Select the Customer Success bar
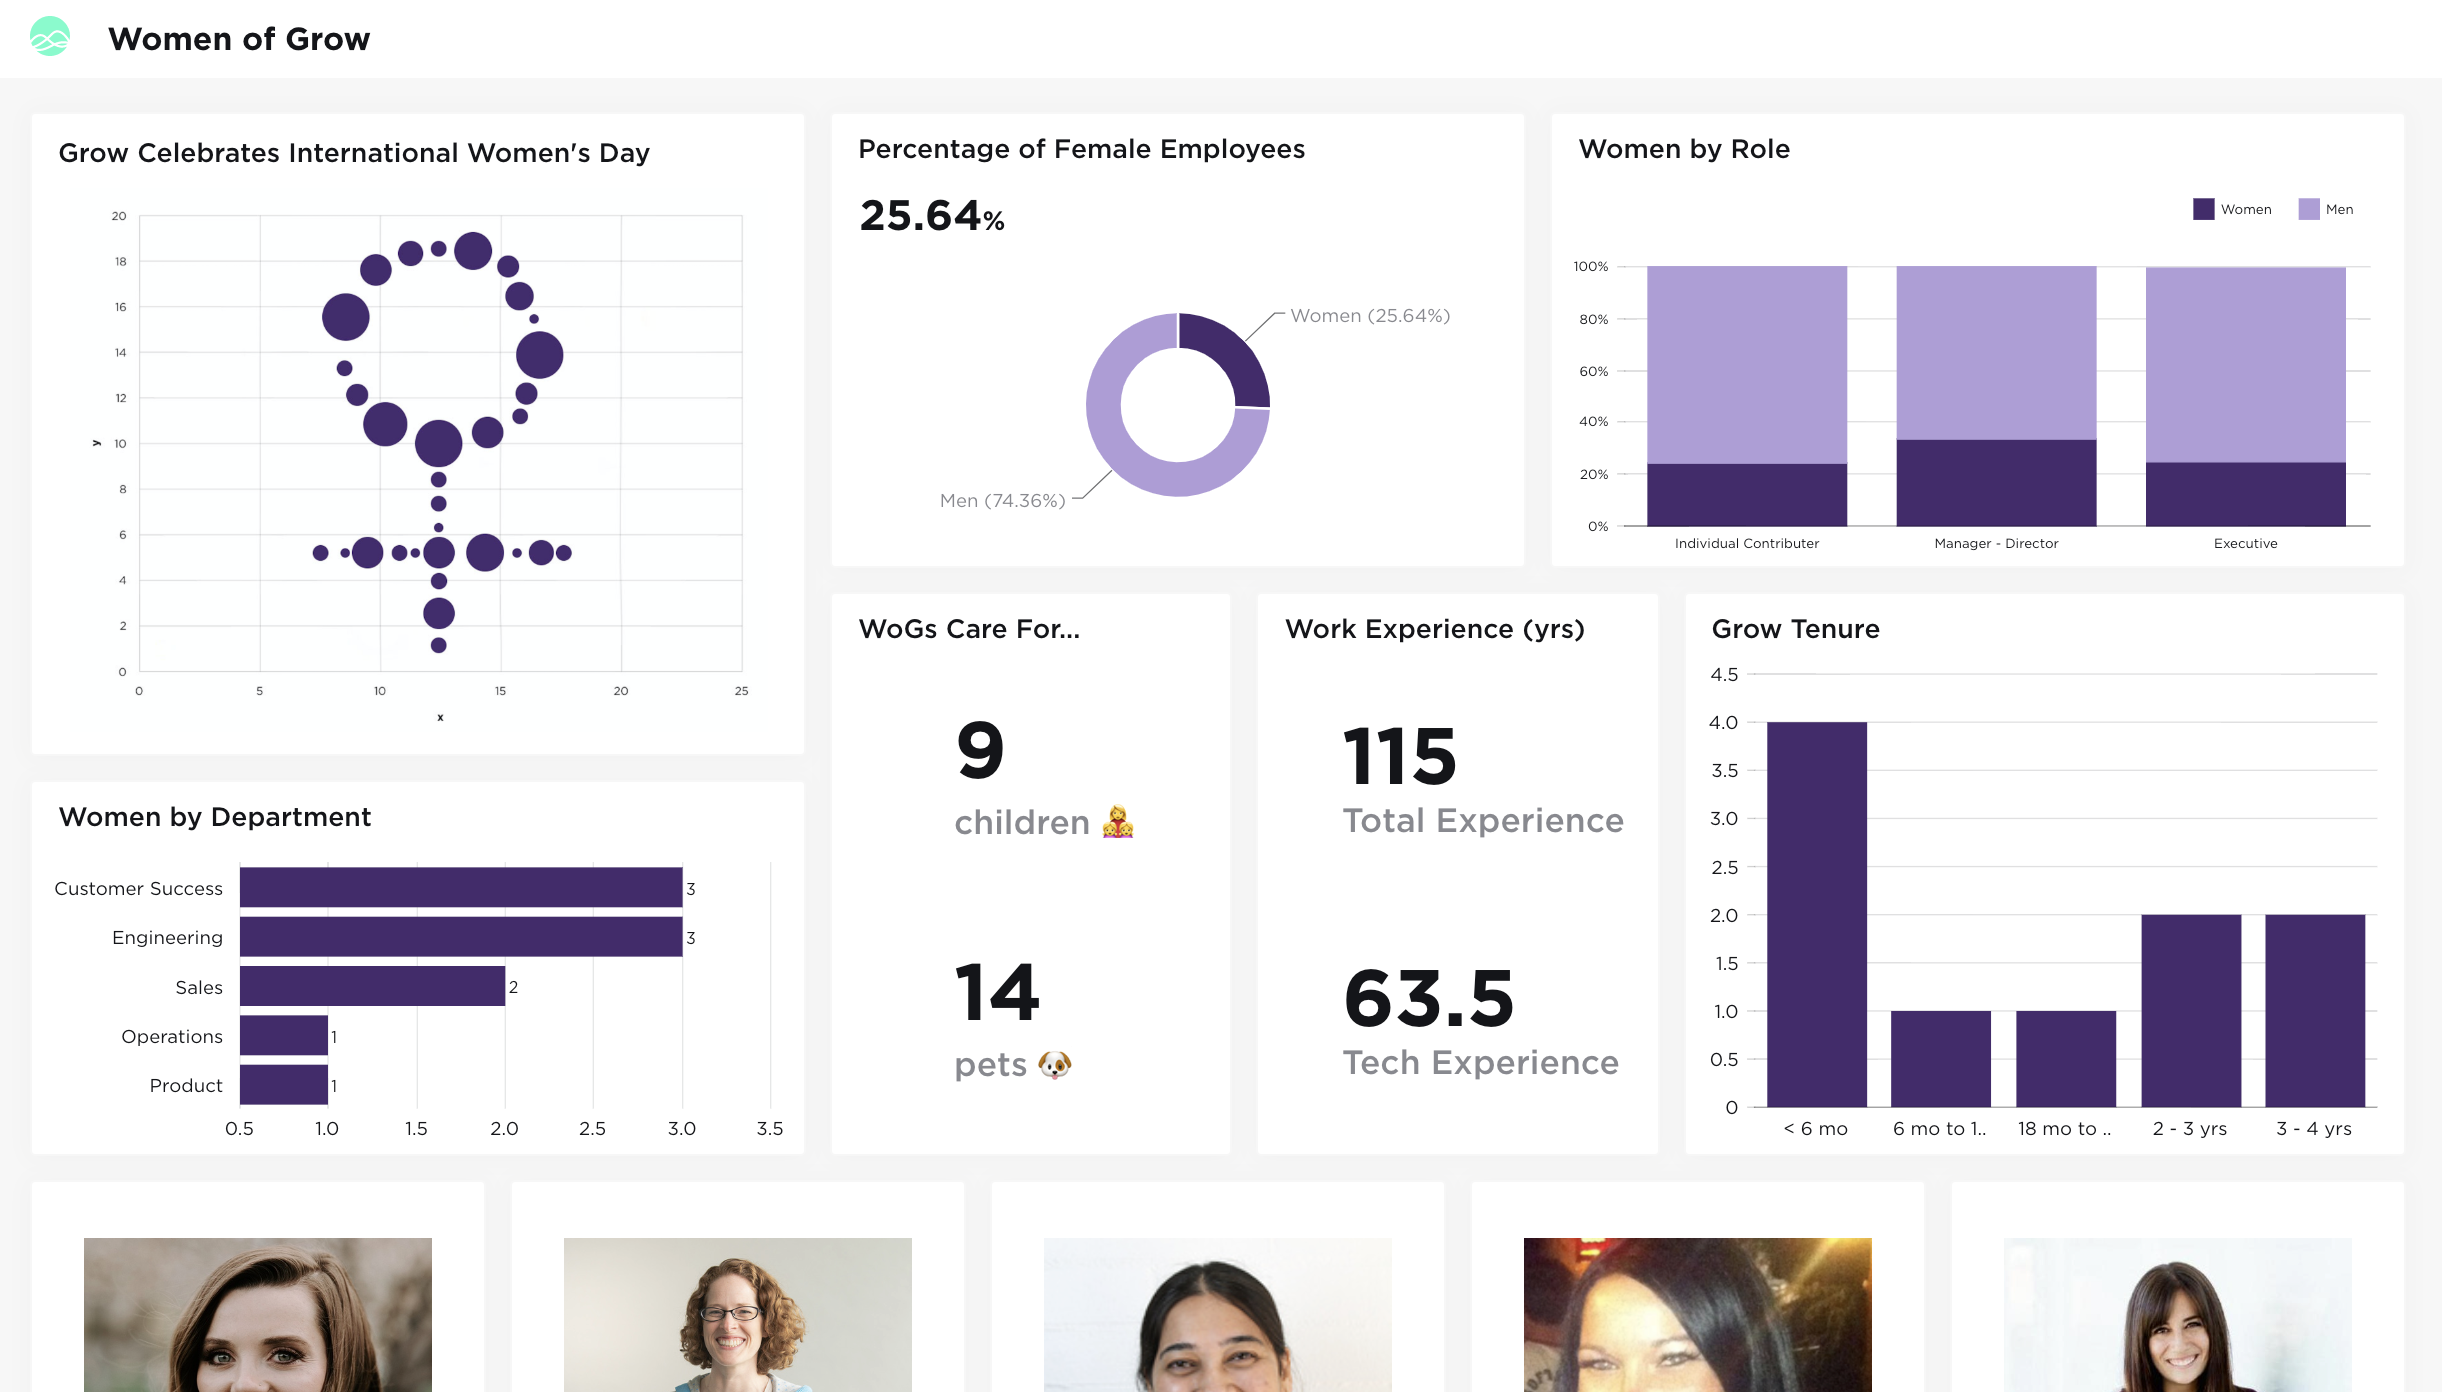This screenshot has width=2442, height=1392. tap(460, 888)
